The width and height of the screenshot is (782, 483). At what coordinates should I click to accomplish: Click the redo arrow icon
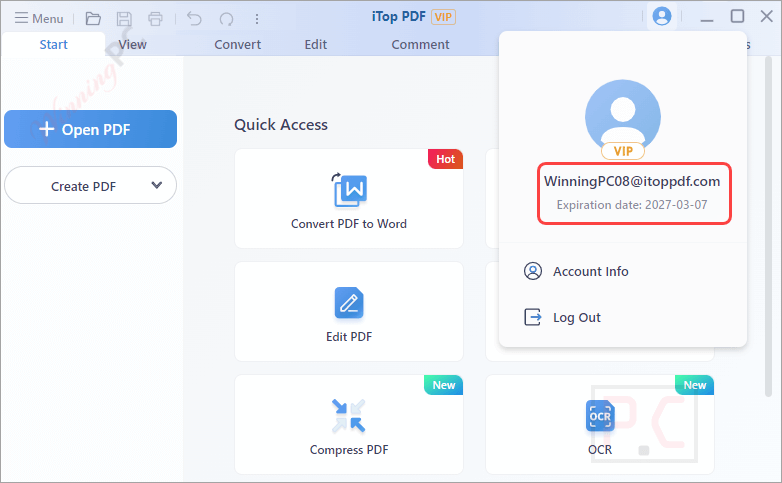tap(226, 19)
